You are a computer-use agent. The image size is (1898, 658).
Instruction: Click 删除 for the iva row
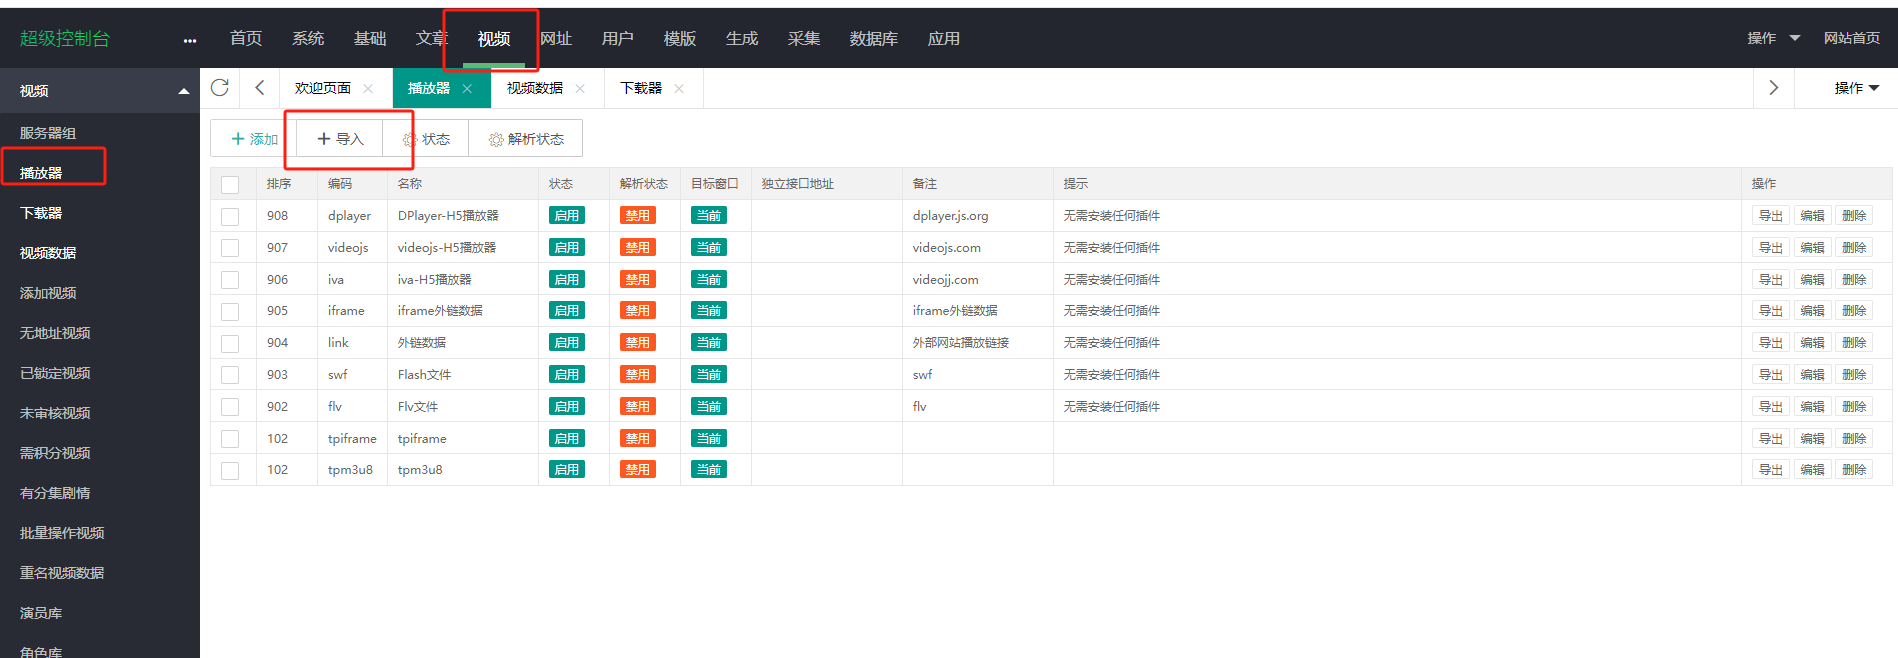(1854, 280)
